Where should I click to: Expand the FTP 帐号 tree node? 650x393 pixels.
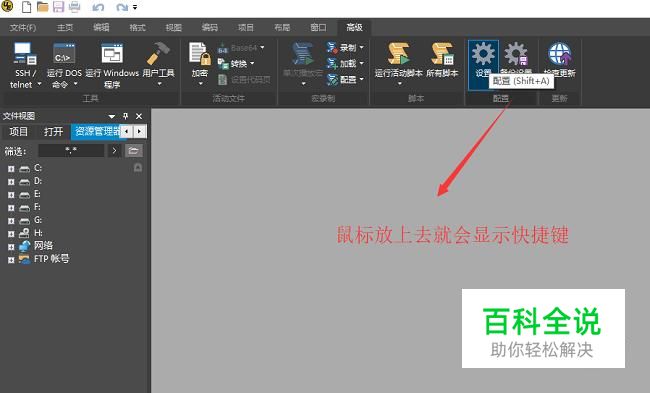[x=11, y=260]
